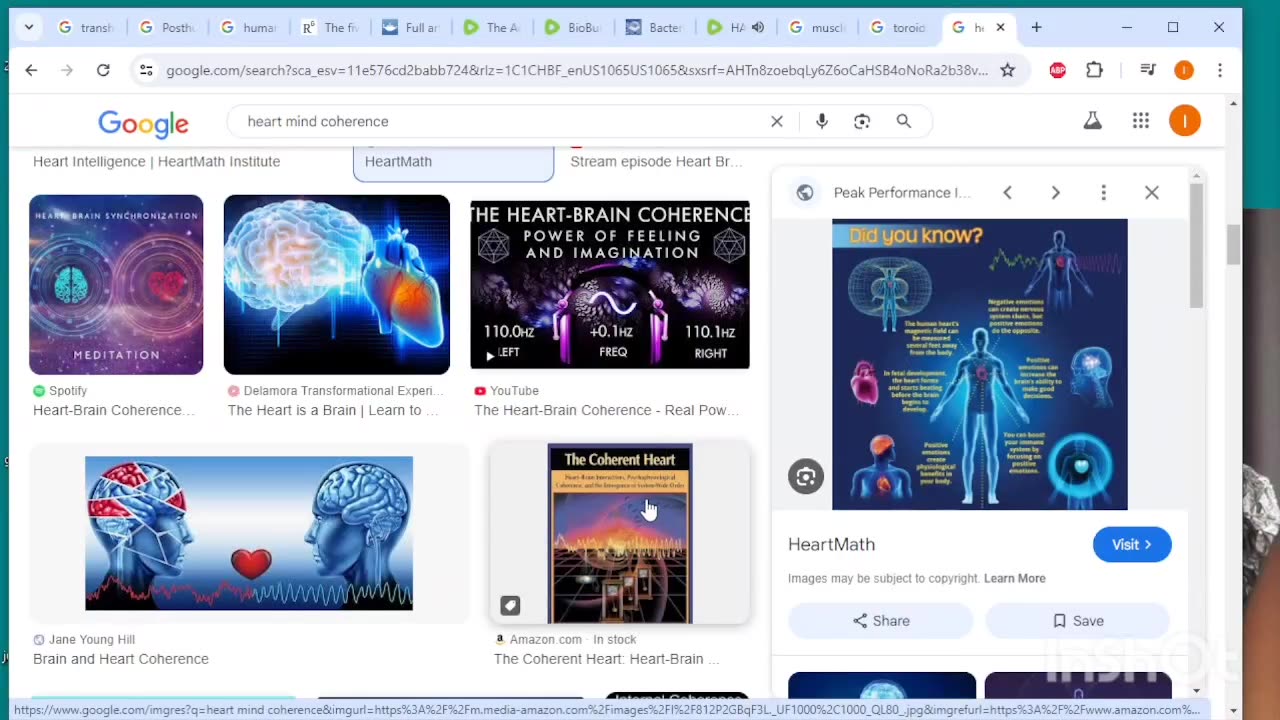
Task: Clear the Google search box
Action: [x=777, y=121]
